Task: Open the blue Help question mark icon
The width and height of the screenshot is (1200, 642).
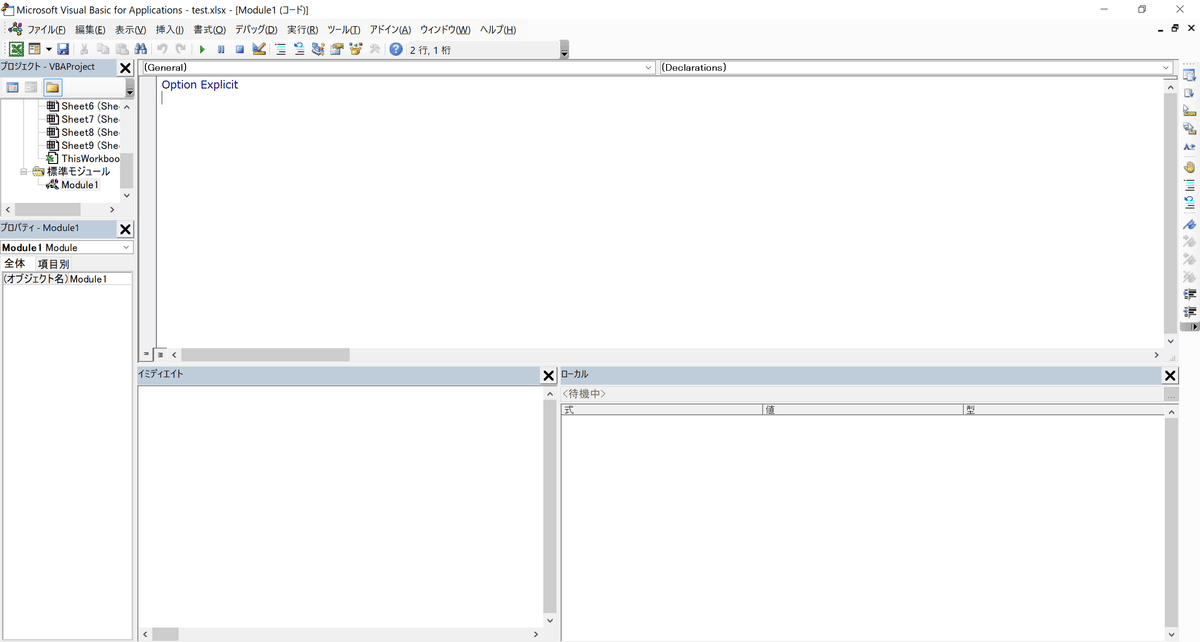Action: point(396,49)
